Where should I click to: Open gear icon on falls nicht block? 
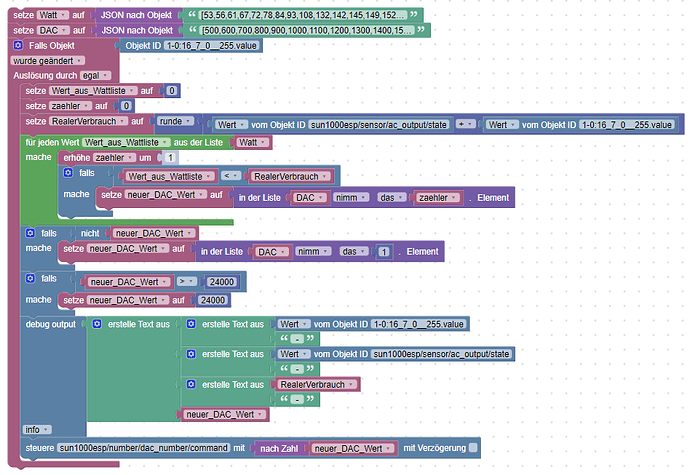[30, 233]
